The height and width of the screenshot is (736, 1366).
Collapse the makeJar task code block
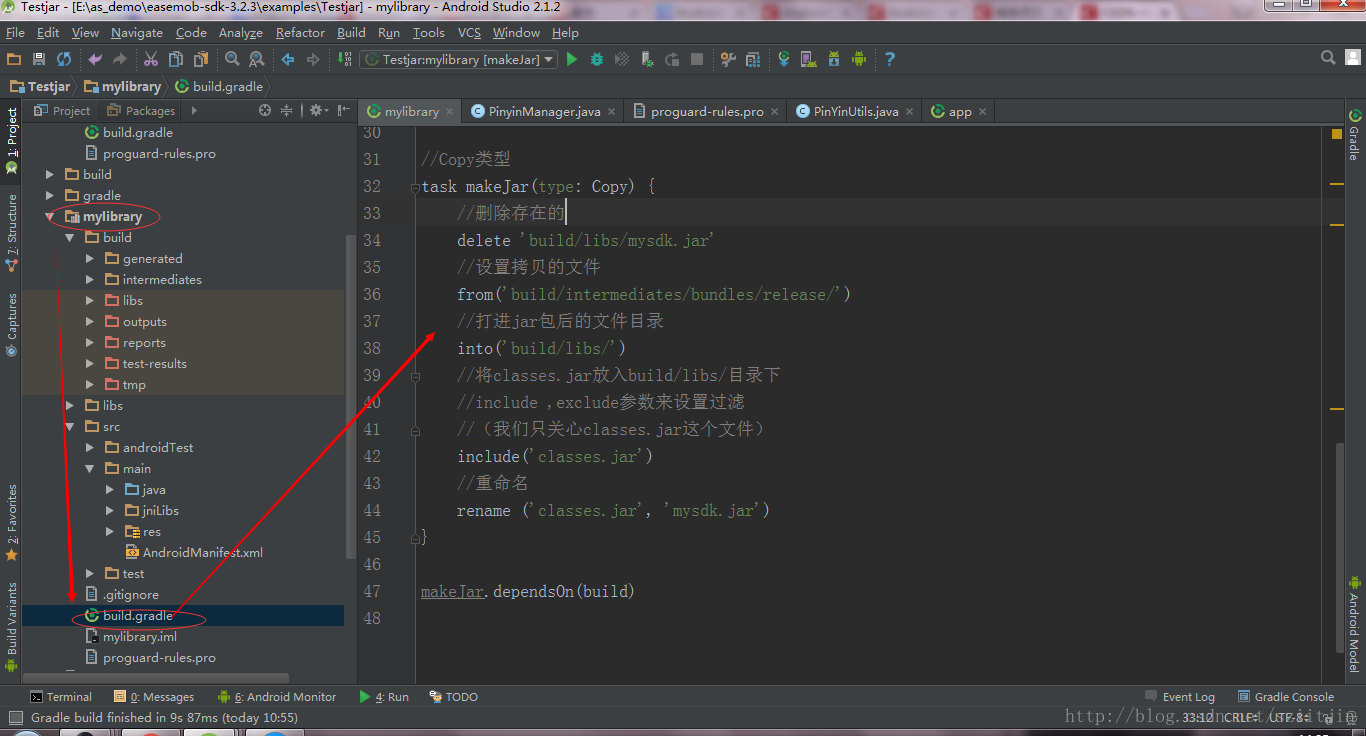(x=415, y=187)
